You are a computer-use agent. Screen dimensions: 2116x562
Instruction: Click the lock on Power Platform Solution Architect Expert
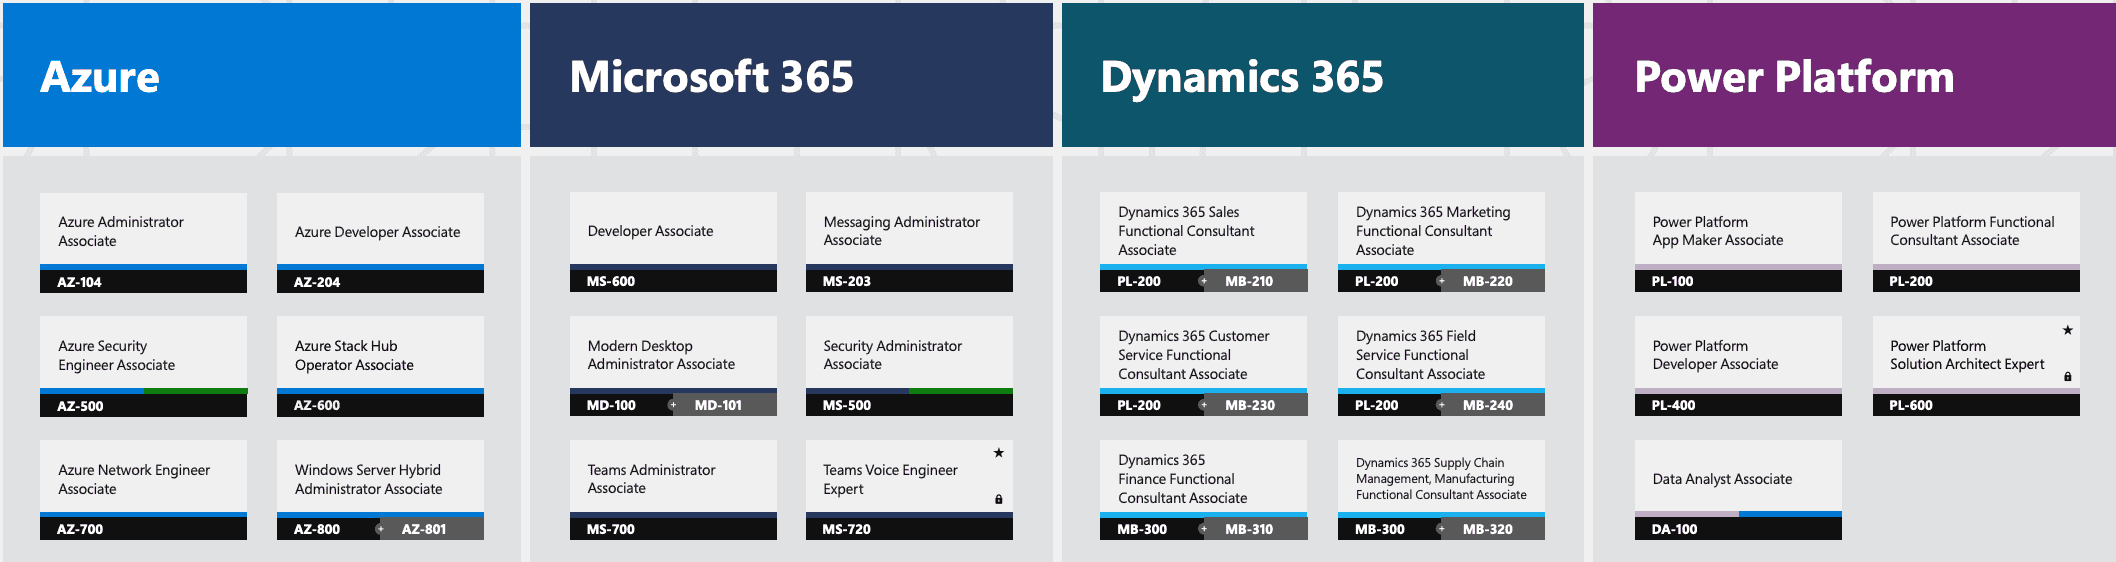(2067, 376)
